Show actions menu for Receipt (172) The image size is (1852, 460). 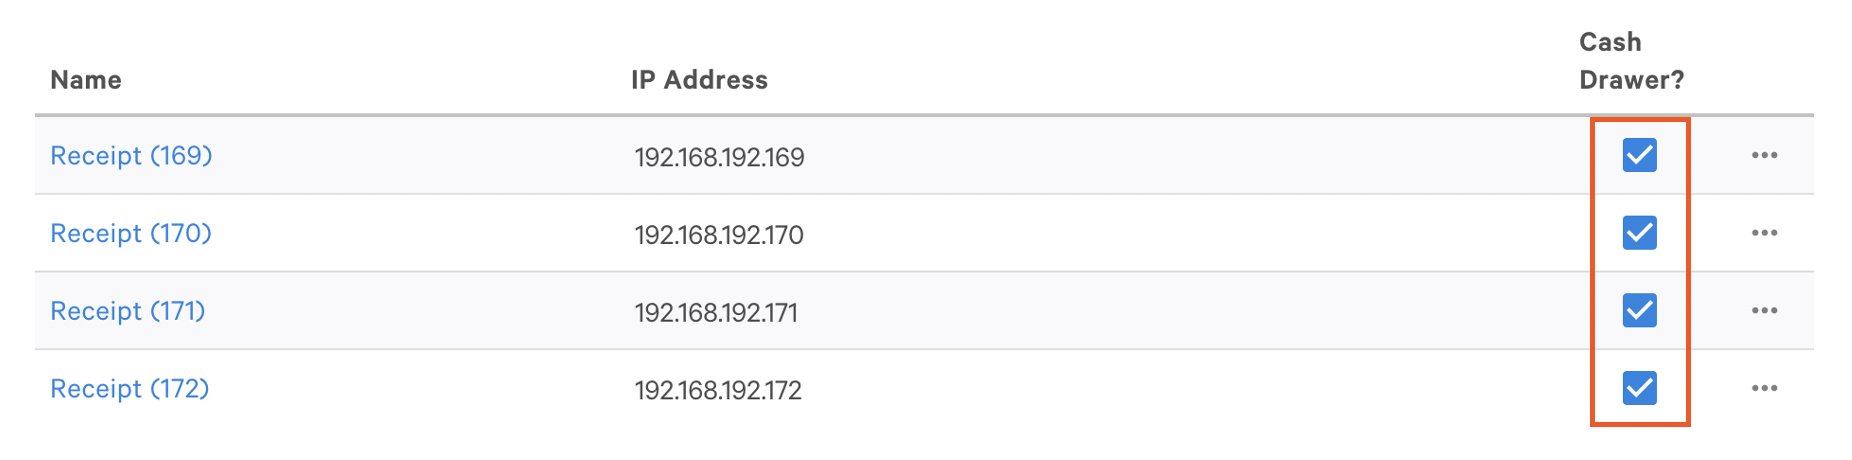coord(1764,388)
